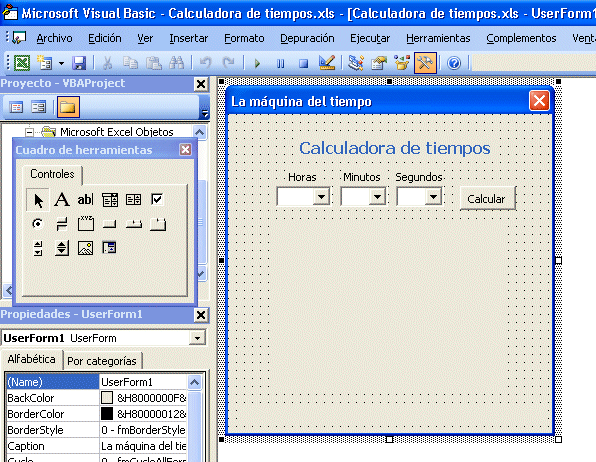Open the Complementos menu
This screenshot has width=596, height=462.
click(521, 38)
